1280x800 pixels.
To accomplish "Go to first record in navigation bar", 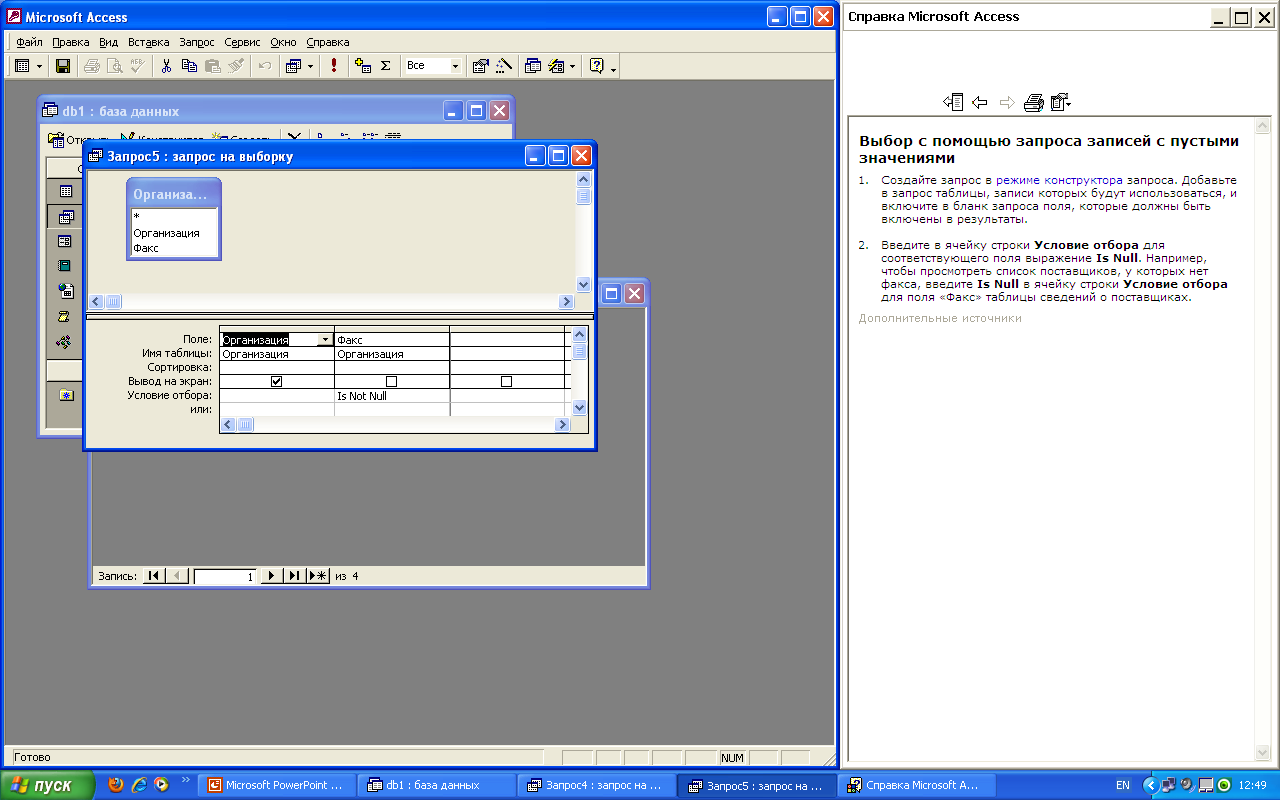I will coord(154,576).
